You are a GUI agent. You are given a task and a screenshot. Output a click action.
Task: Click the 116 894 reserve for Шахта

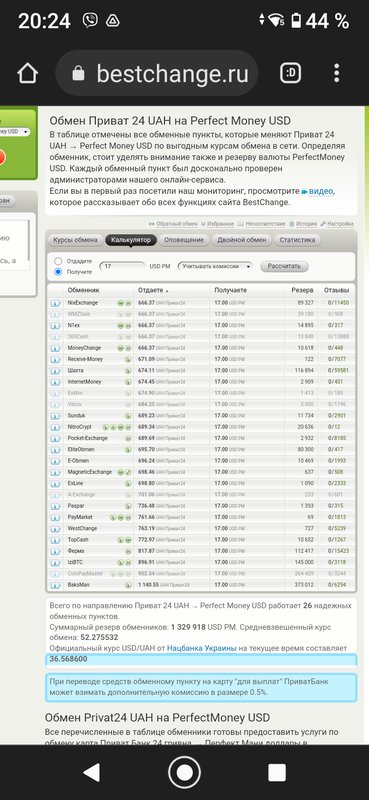305,370
